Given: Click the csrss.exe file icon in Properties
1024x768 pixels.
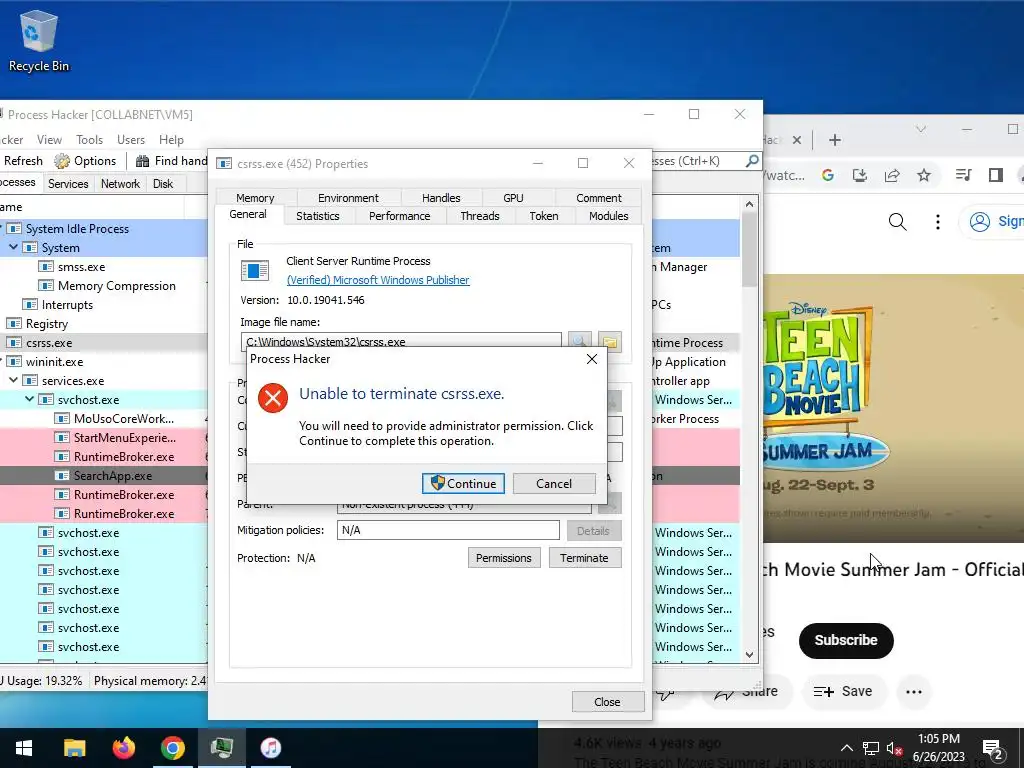Looking at the screenshot, I should tap(255, 270).
